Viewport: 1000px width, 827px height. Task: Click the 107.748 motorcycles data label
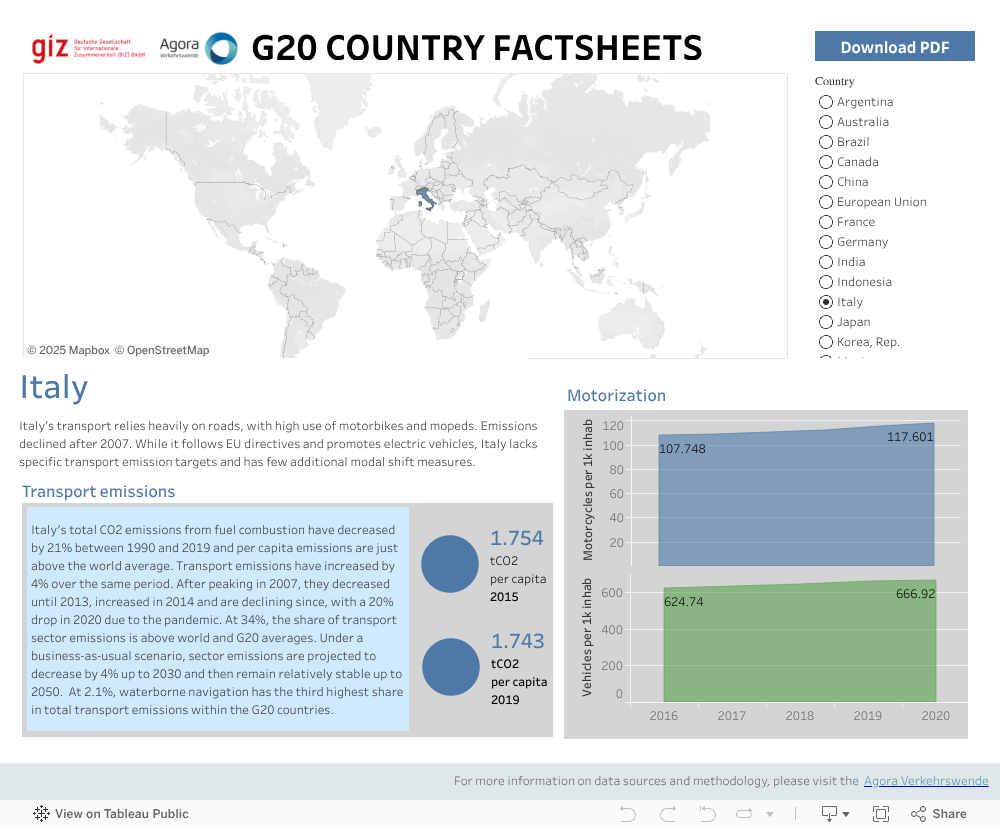coord(682,449)
